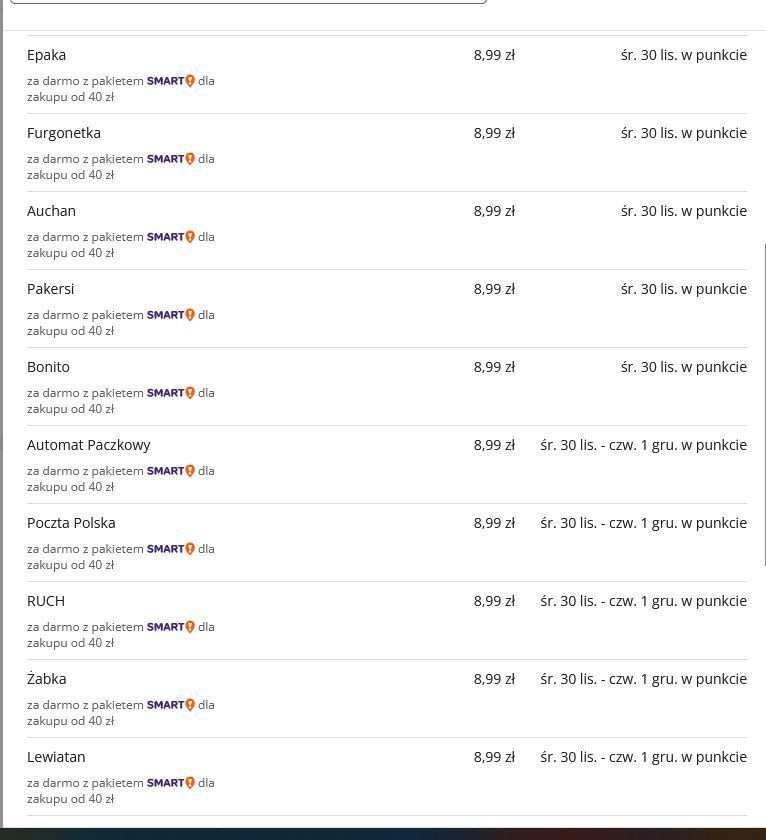Select the Automat Paczkowy delivery option

[x=387, y=464]
